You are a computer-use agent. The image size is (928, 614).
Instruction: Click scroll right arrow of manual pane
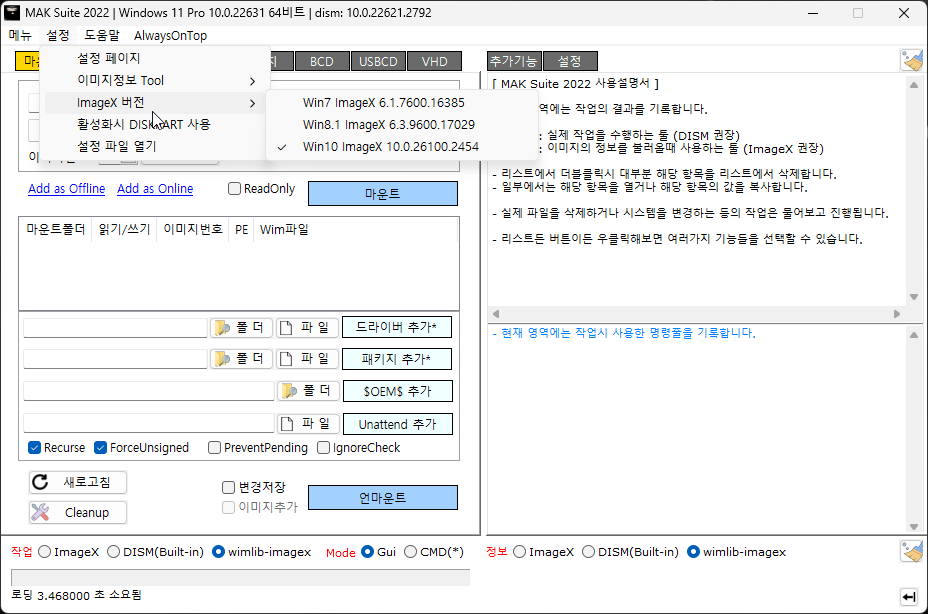tap(897, 314)
